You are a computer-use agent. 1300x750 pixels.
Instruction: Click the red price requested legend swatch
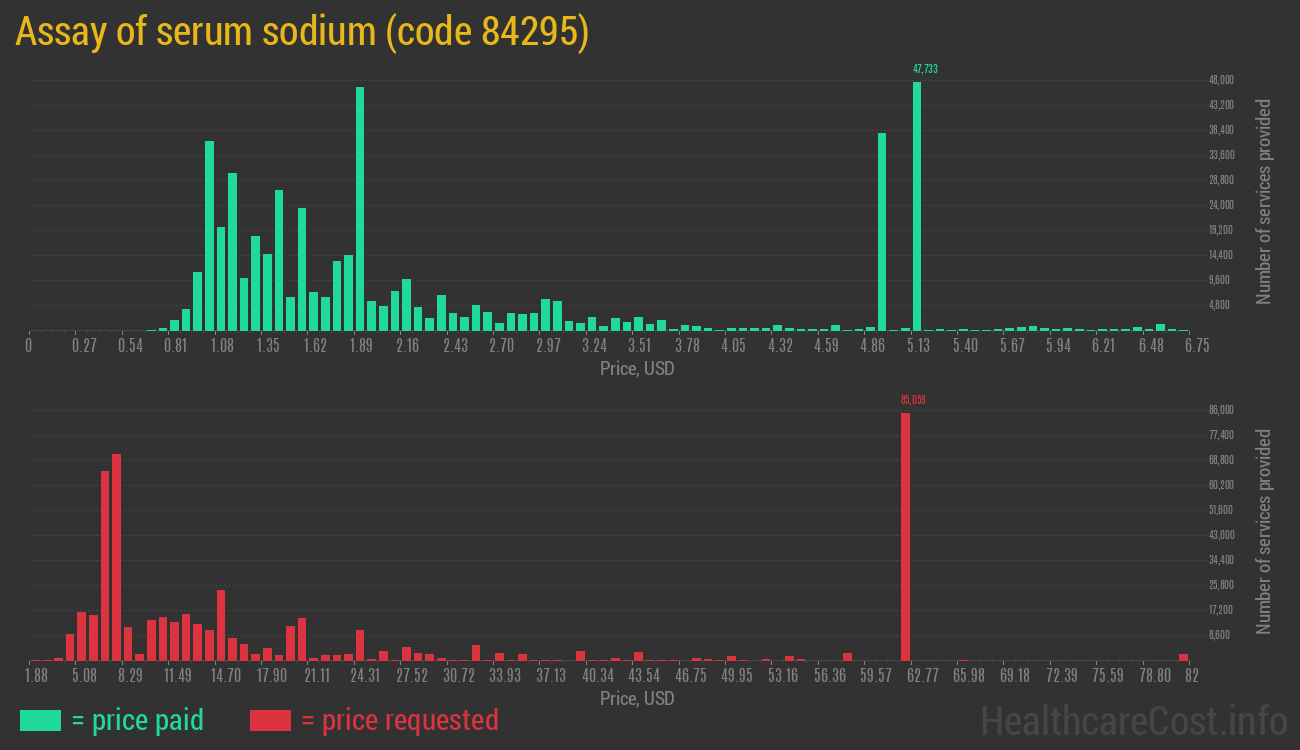tap(270, 720)
